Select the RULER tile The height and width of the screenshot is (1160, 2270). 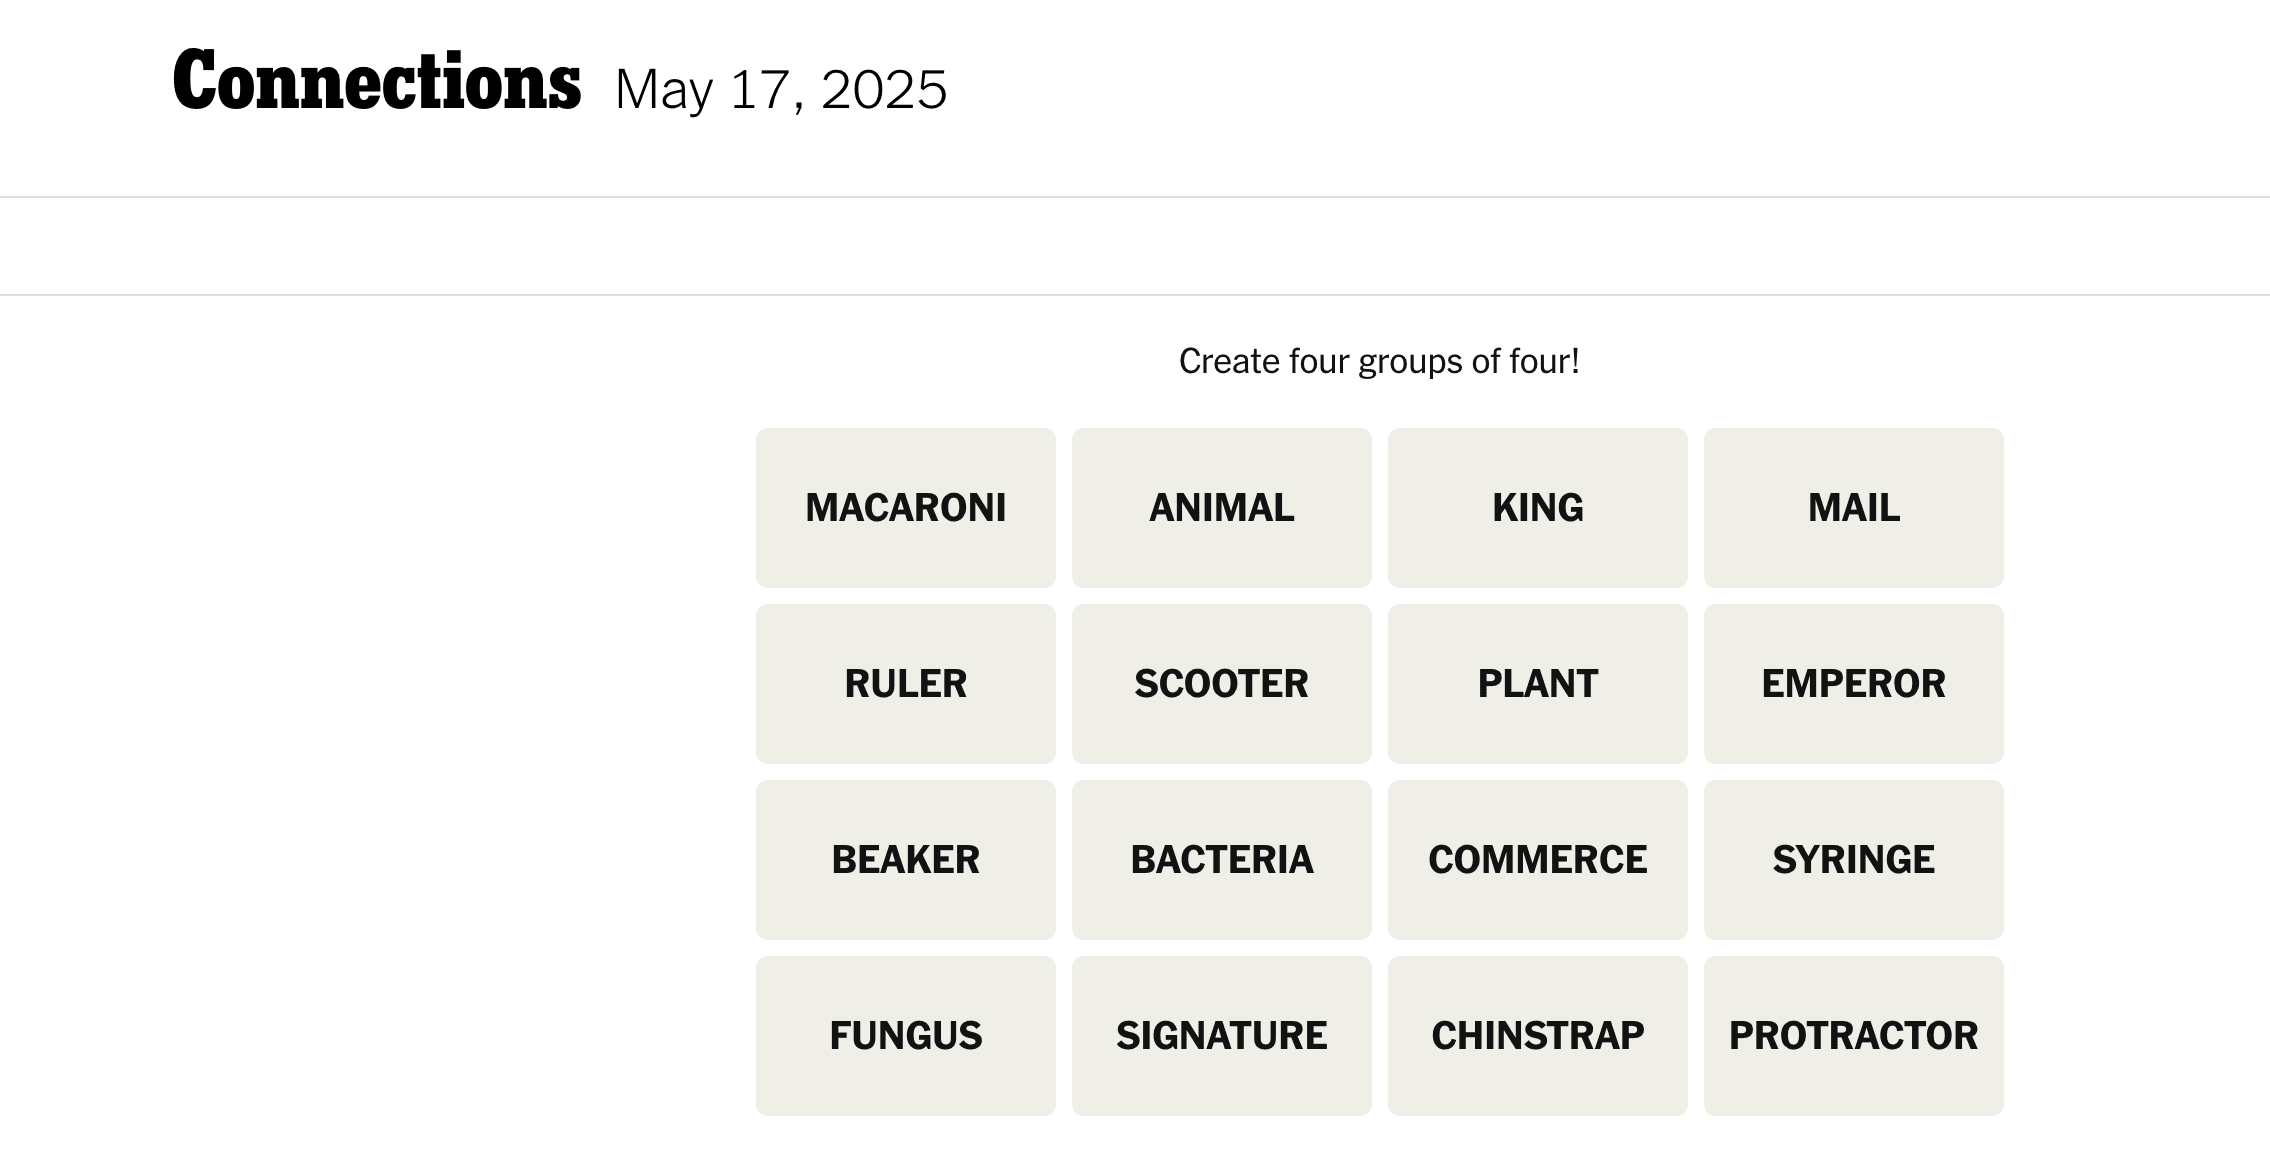coord(905,684)
